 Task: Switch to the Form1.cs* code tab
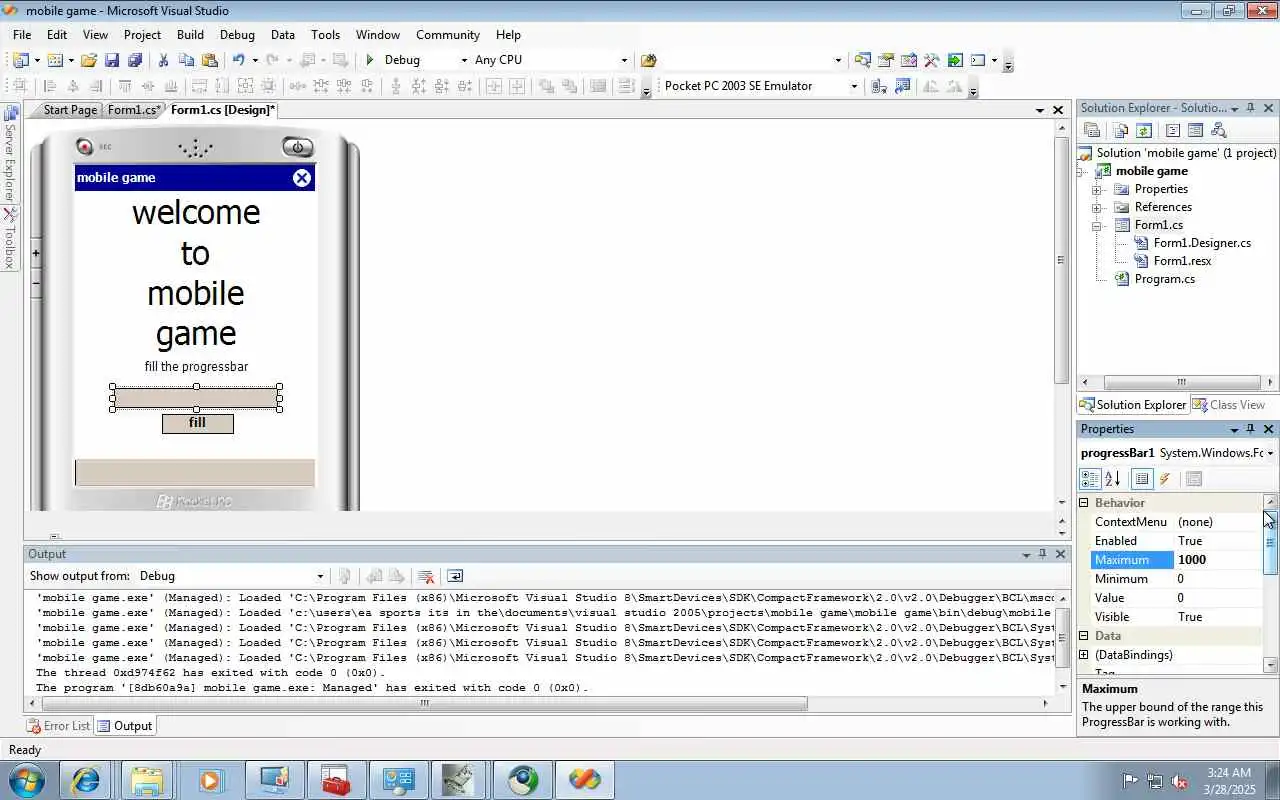click(x=134, y=110)
